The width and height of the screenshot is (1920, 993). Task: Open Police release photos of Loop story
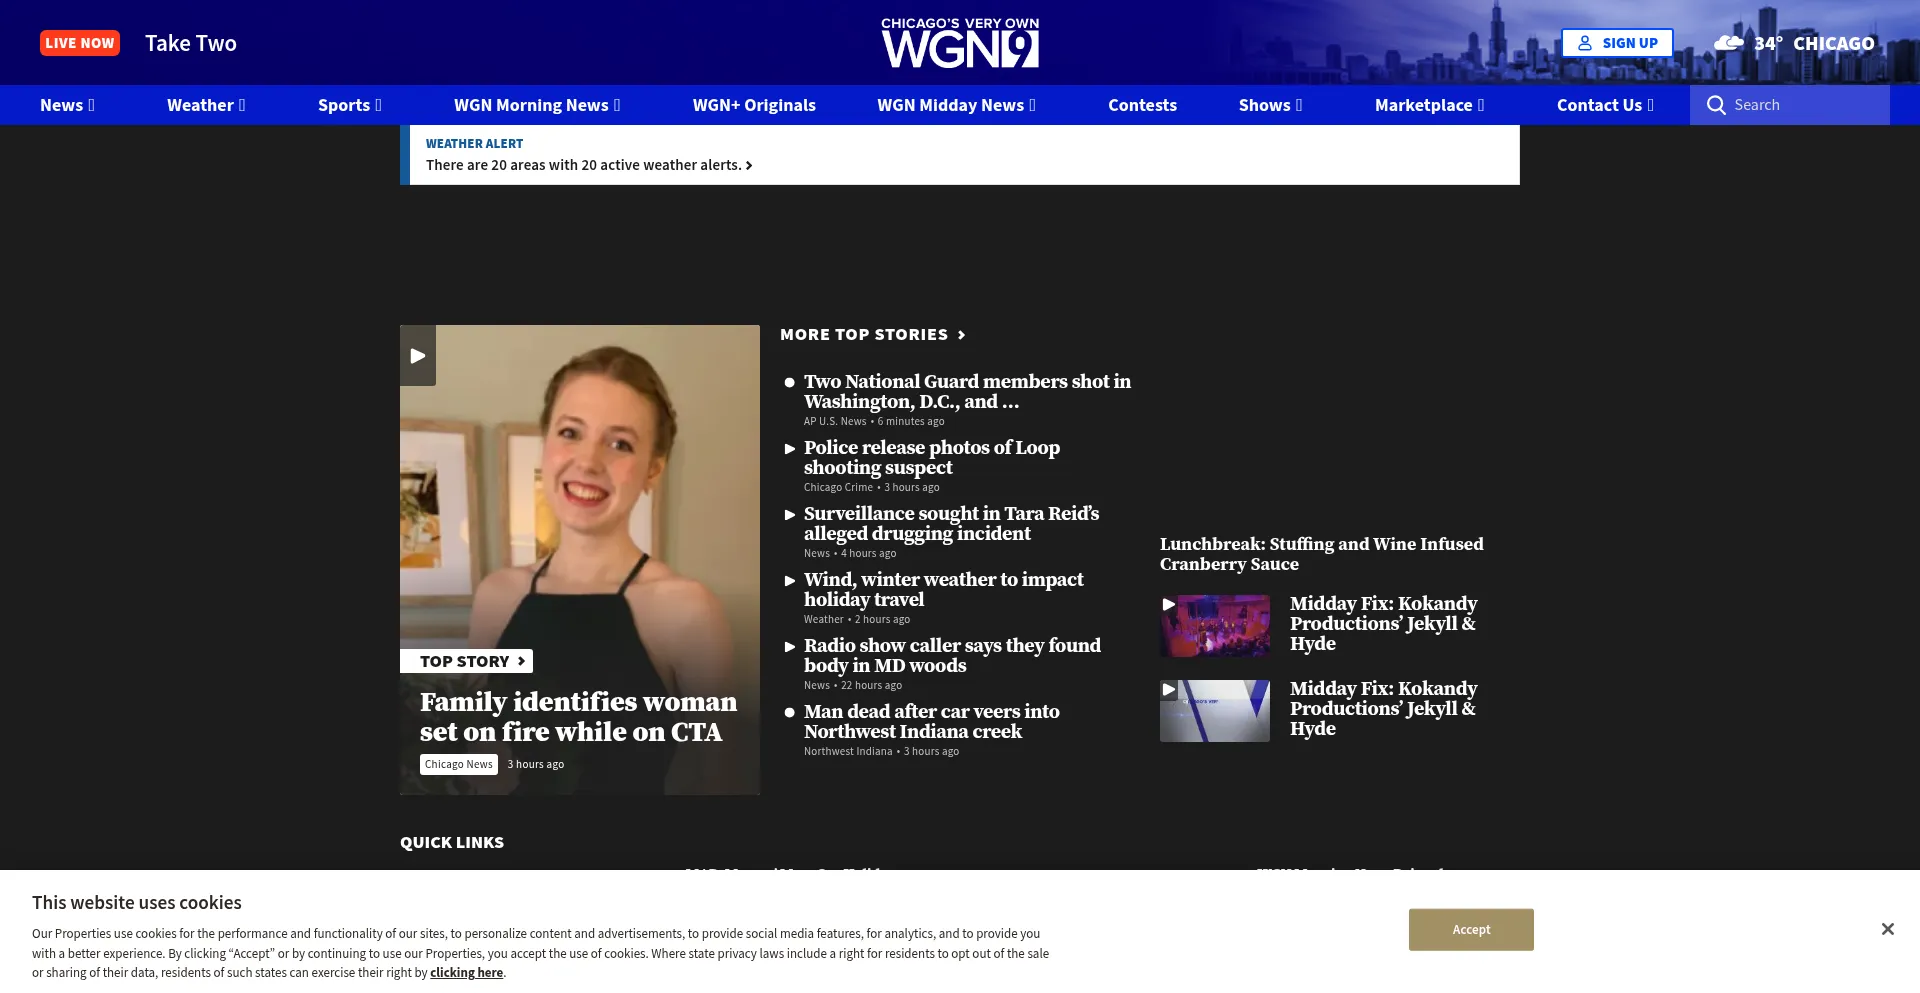click(931, 457)
